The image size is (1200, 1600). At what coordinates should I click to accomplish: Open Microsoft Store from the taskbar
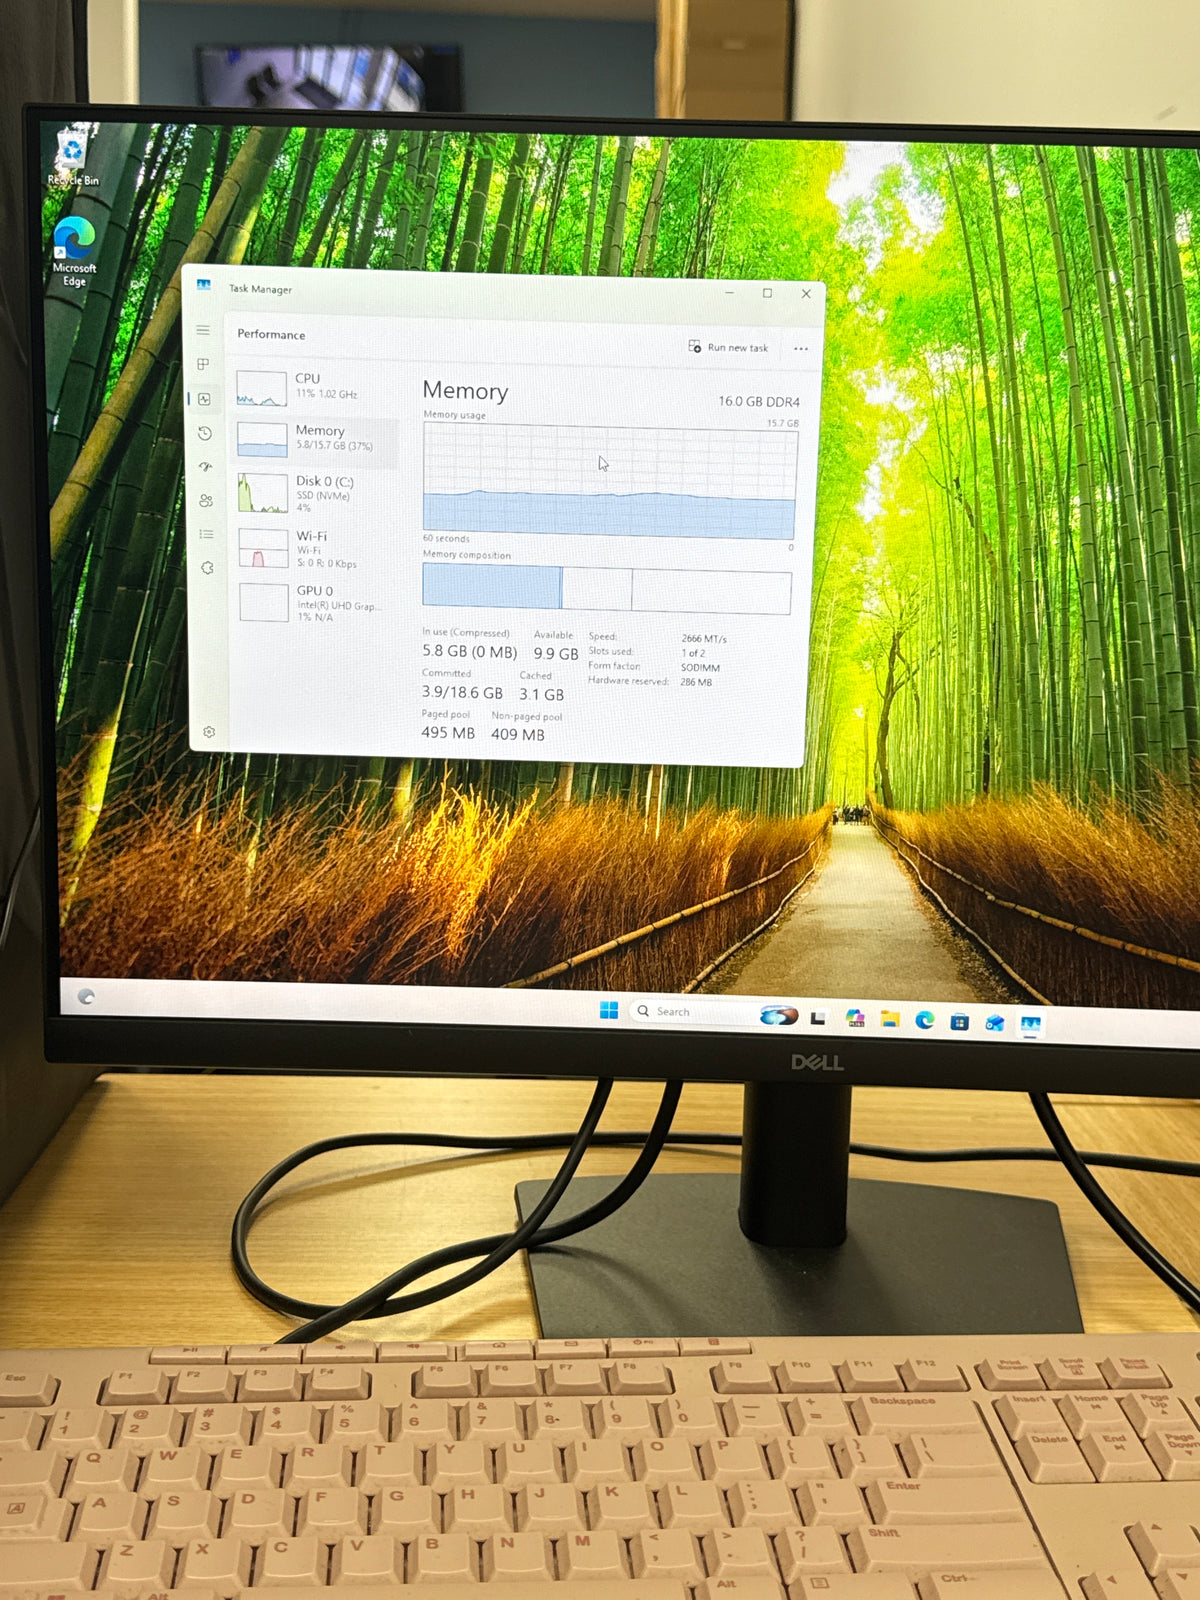[959, 1021]
